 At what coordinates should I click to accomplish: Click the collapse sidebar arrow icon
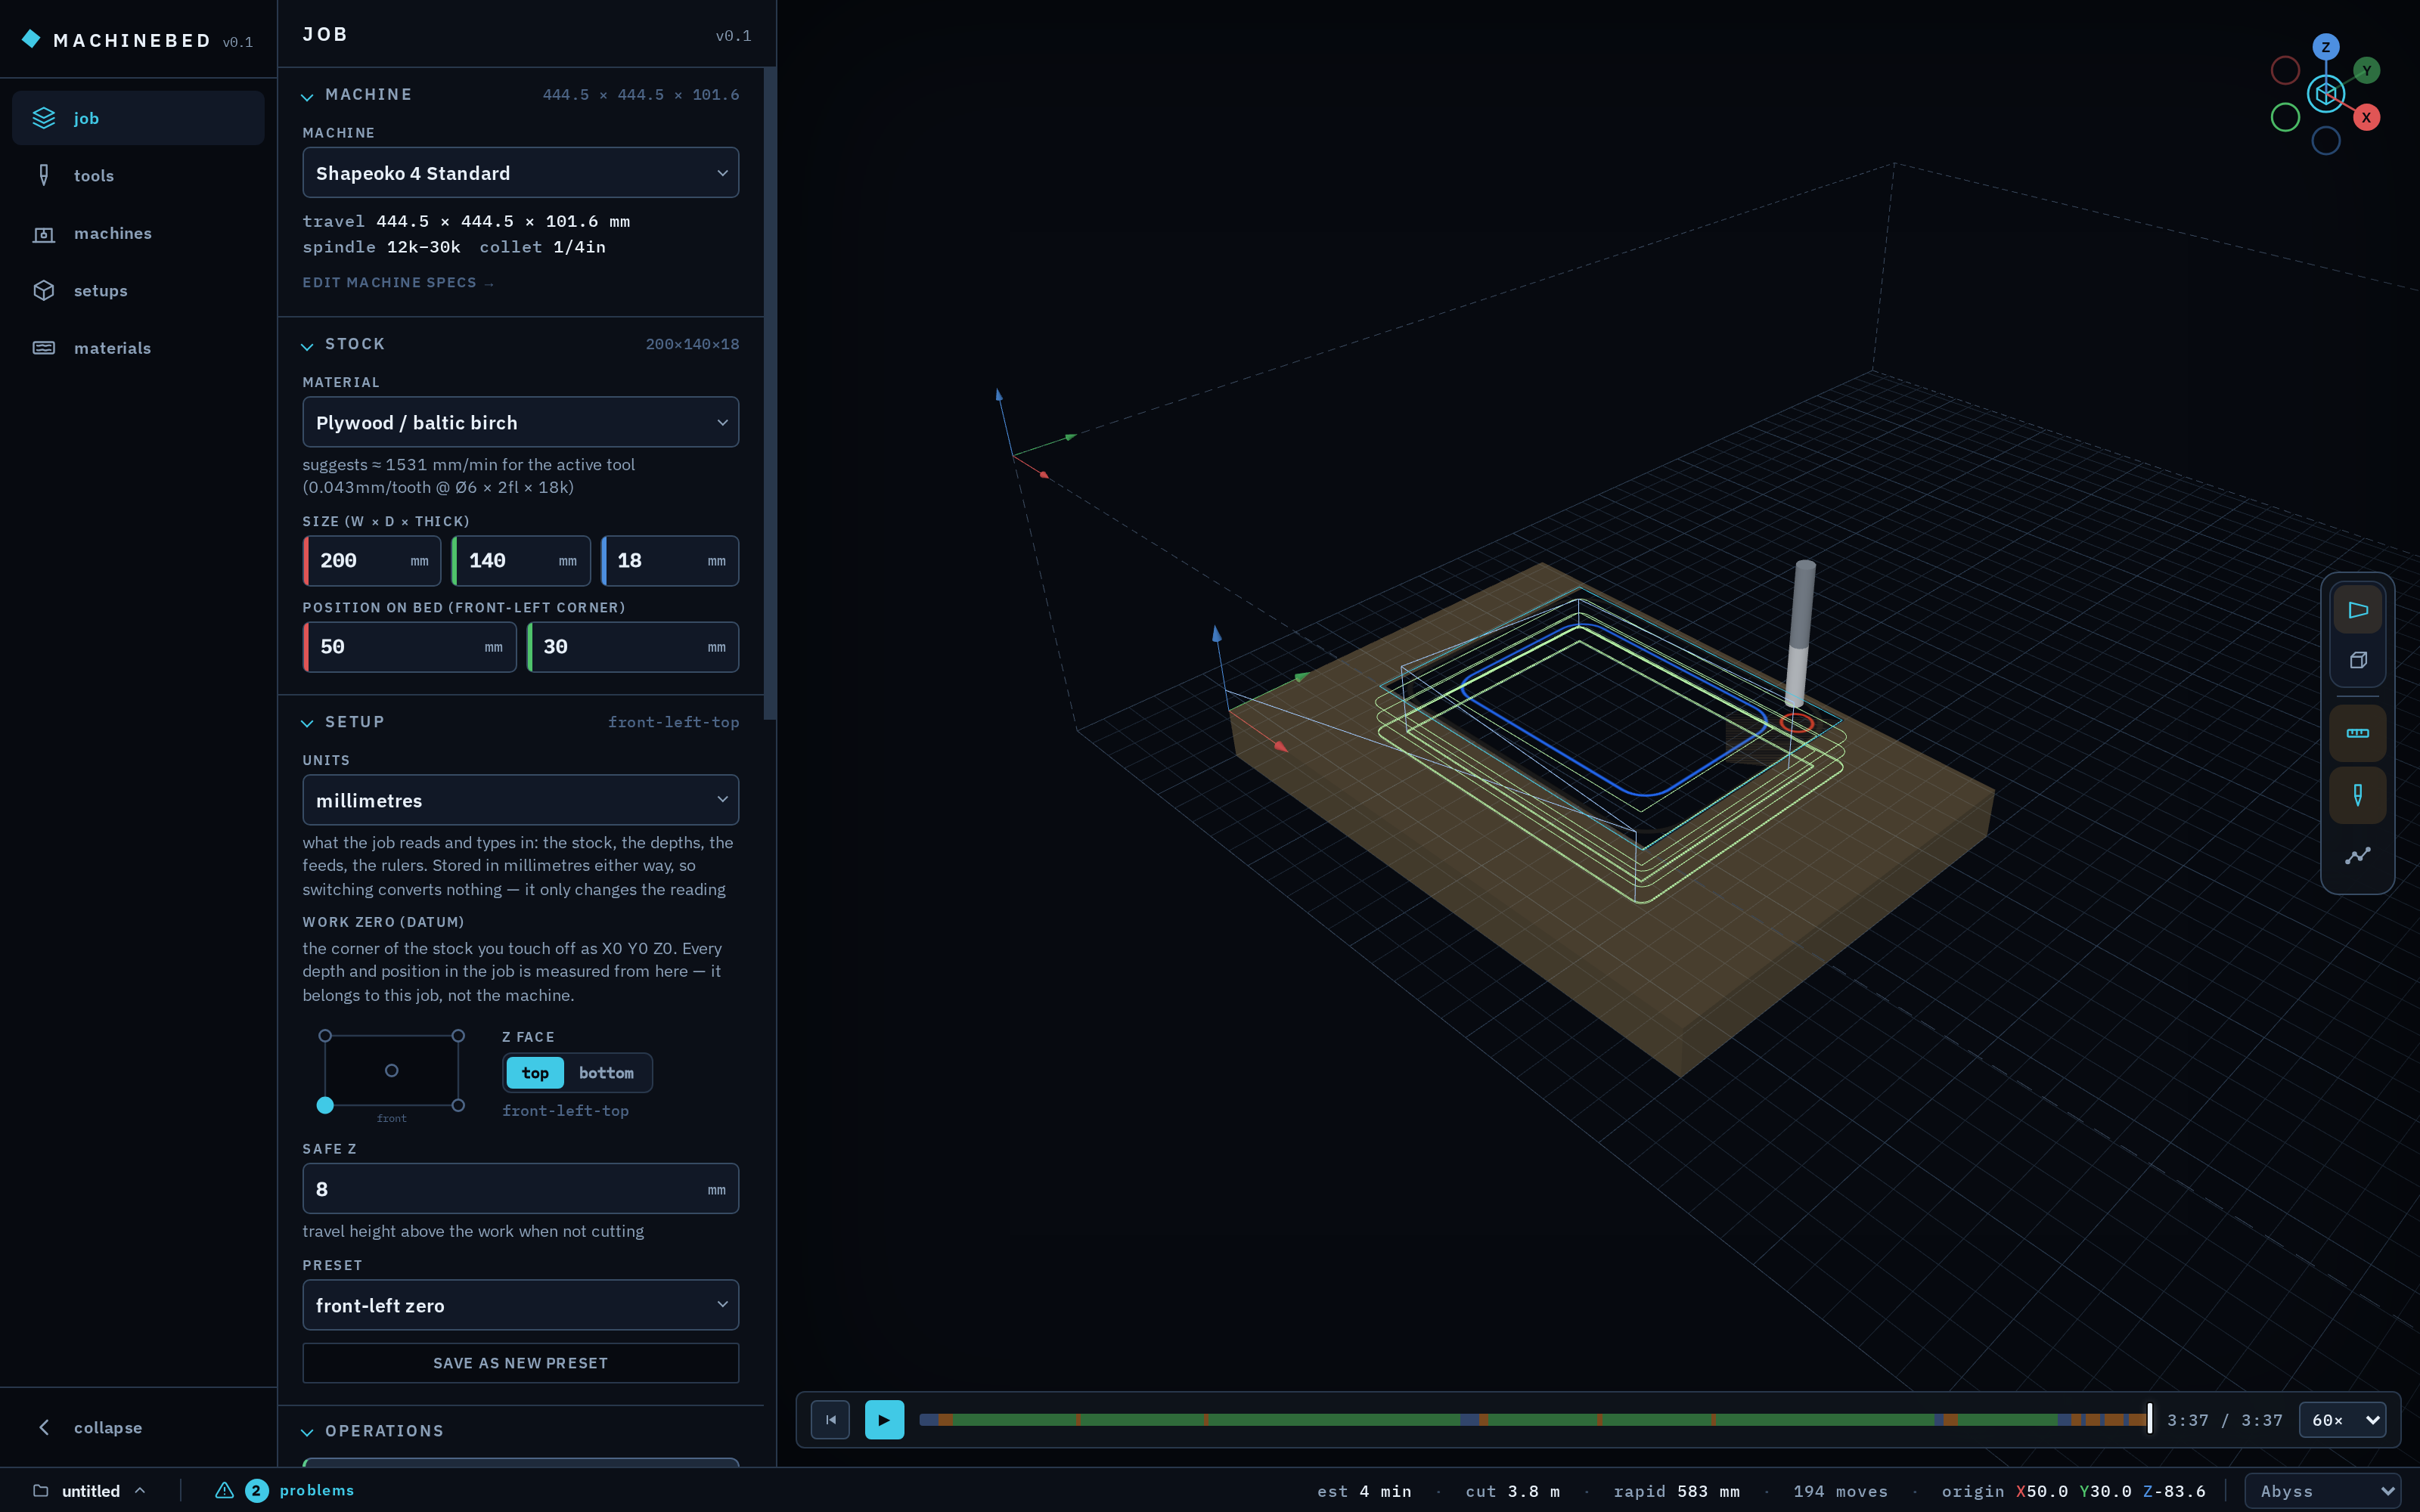44,1427
